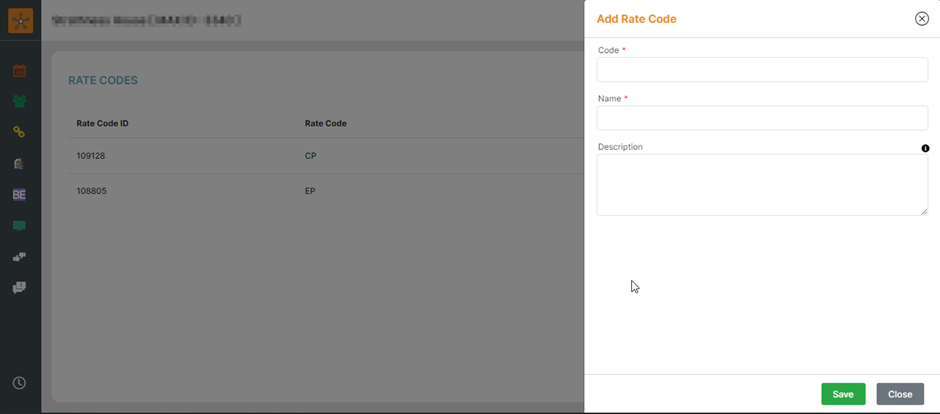Click the Rate Code column header
The image size is (940, 414).
tap(326, 123)
